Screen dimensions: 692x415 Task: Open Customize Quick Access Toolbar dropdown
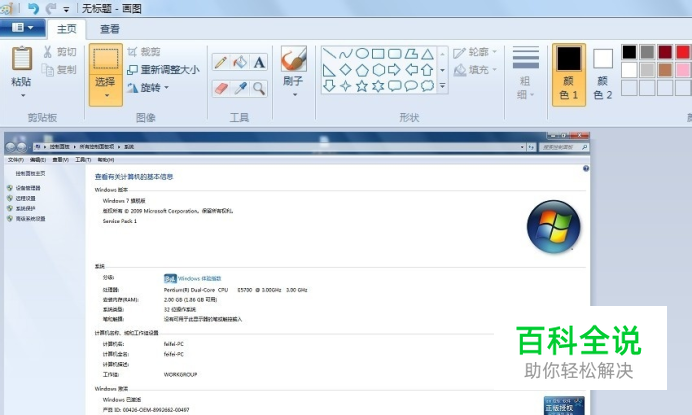point(66,9)
